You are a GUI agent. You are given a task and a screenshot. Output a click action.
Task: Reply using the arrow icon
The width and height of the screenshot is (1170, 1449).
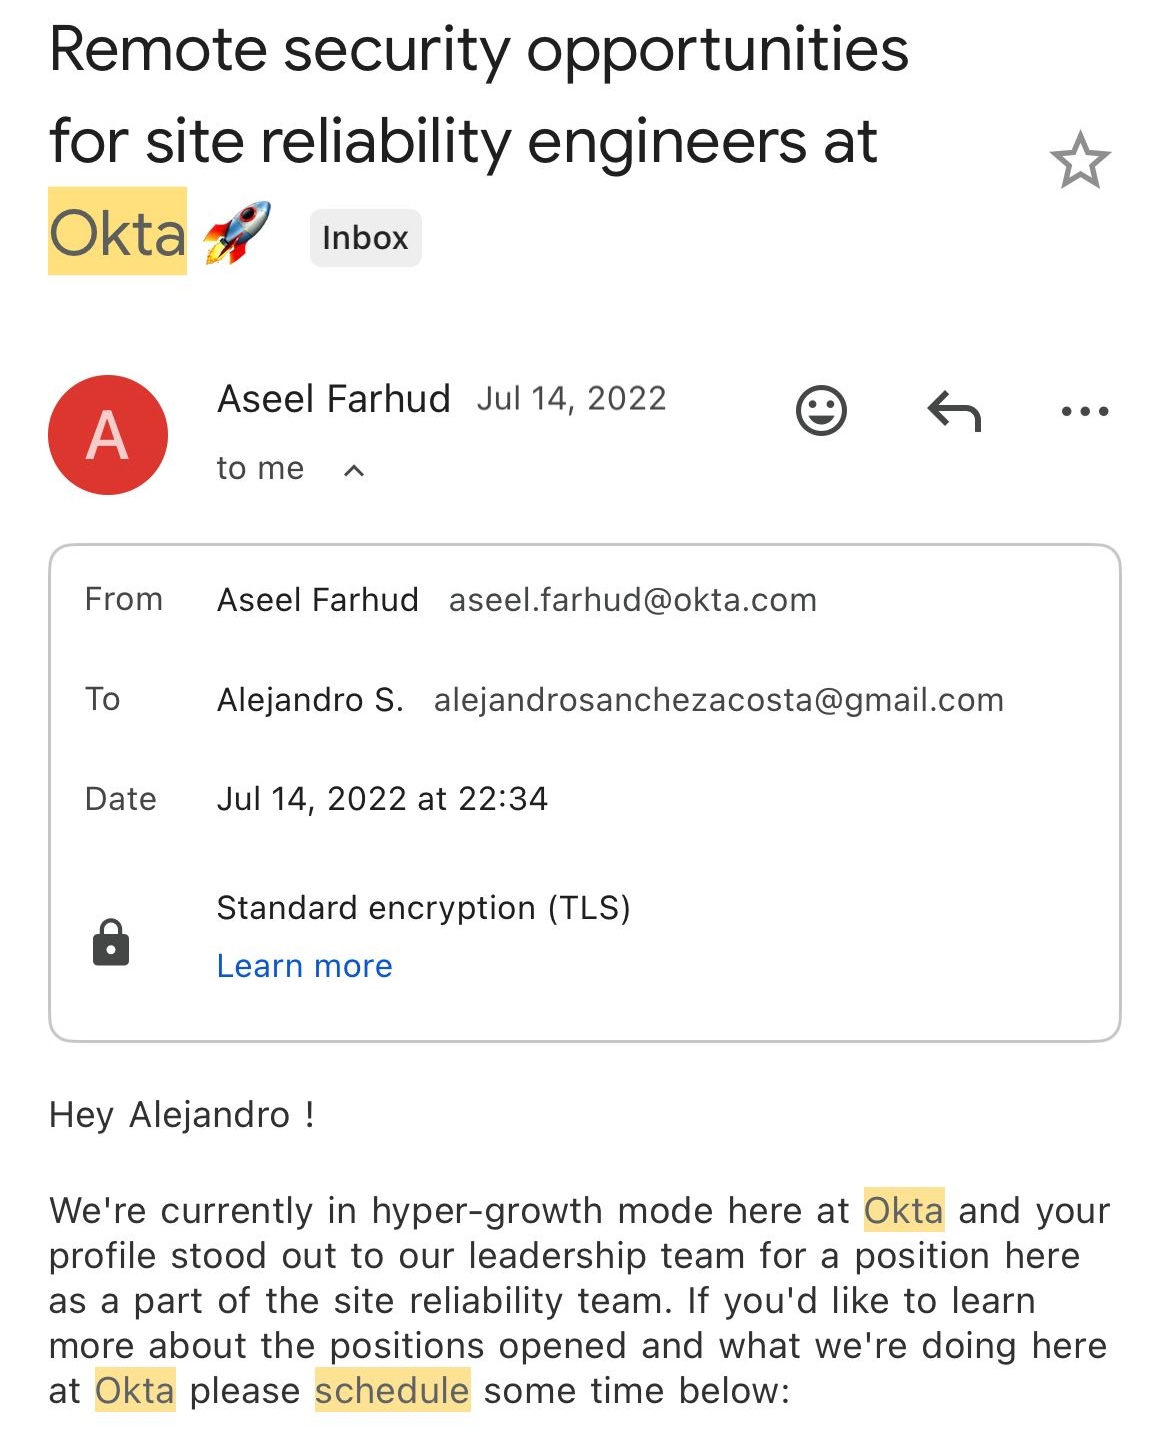[x=954, y=411]
